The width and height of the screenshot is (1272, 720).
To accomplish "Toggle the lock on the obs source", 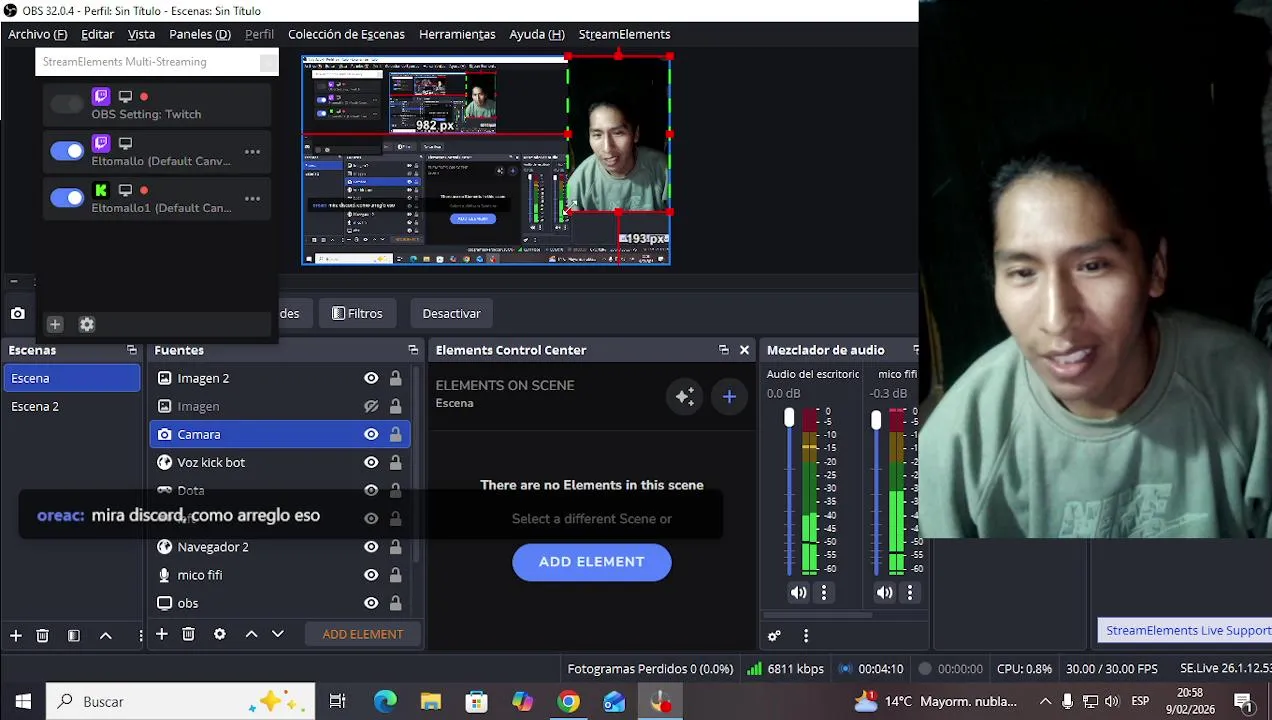I will pos(396,603).
